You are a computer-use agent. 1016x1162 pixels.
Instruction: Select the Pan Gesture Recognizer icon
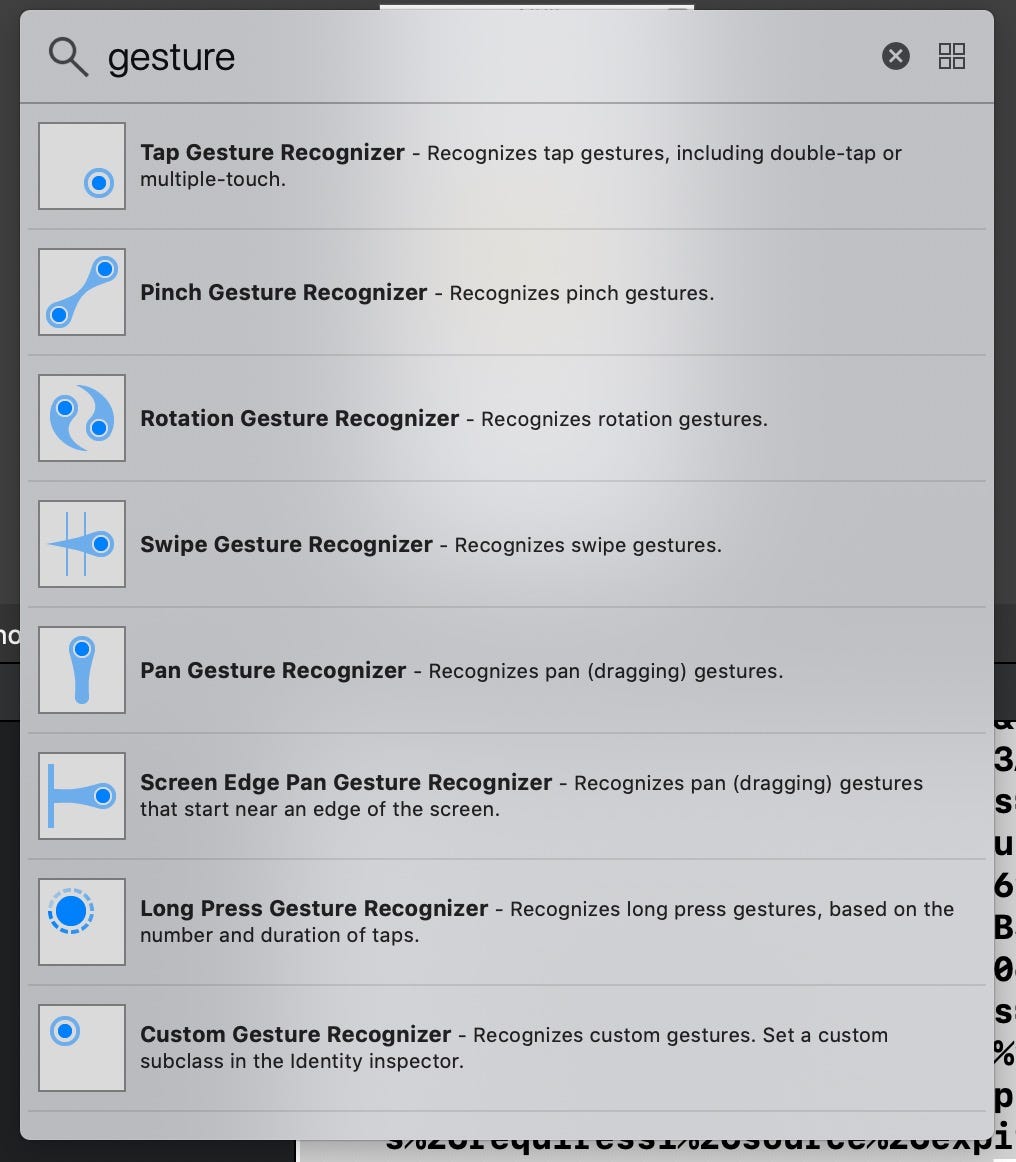point(81,670)
